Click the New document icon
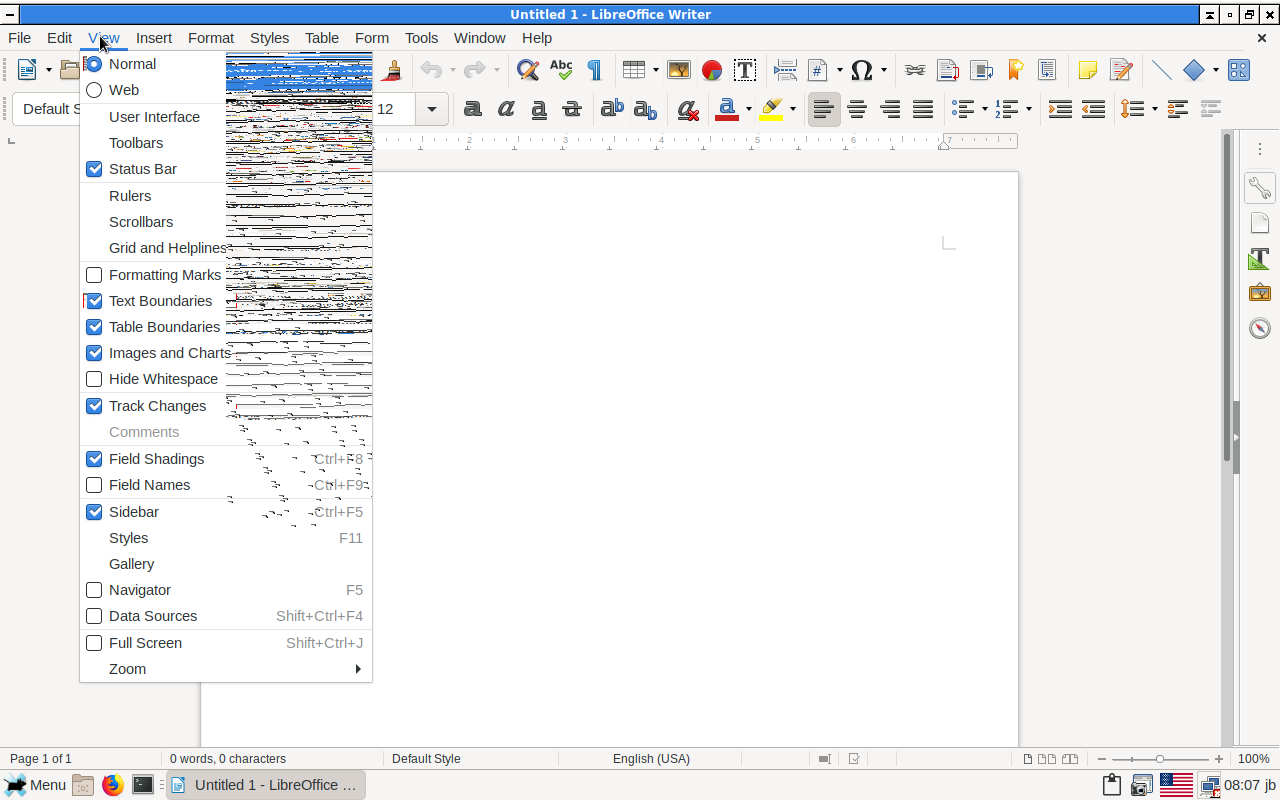 tap(27, 70)
